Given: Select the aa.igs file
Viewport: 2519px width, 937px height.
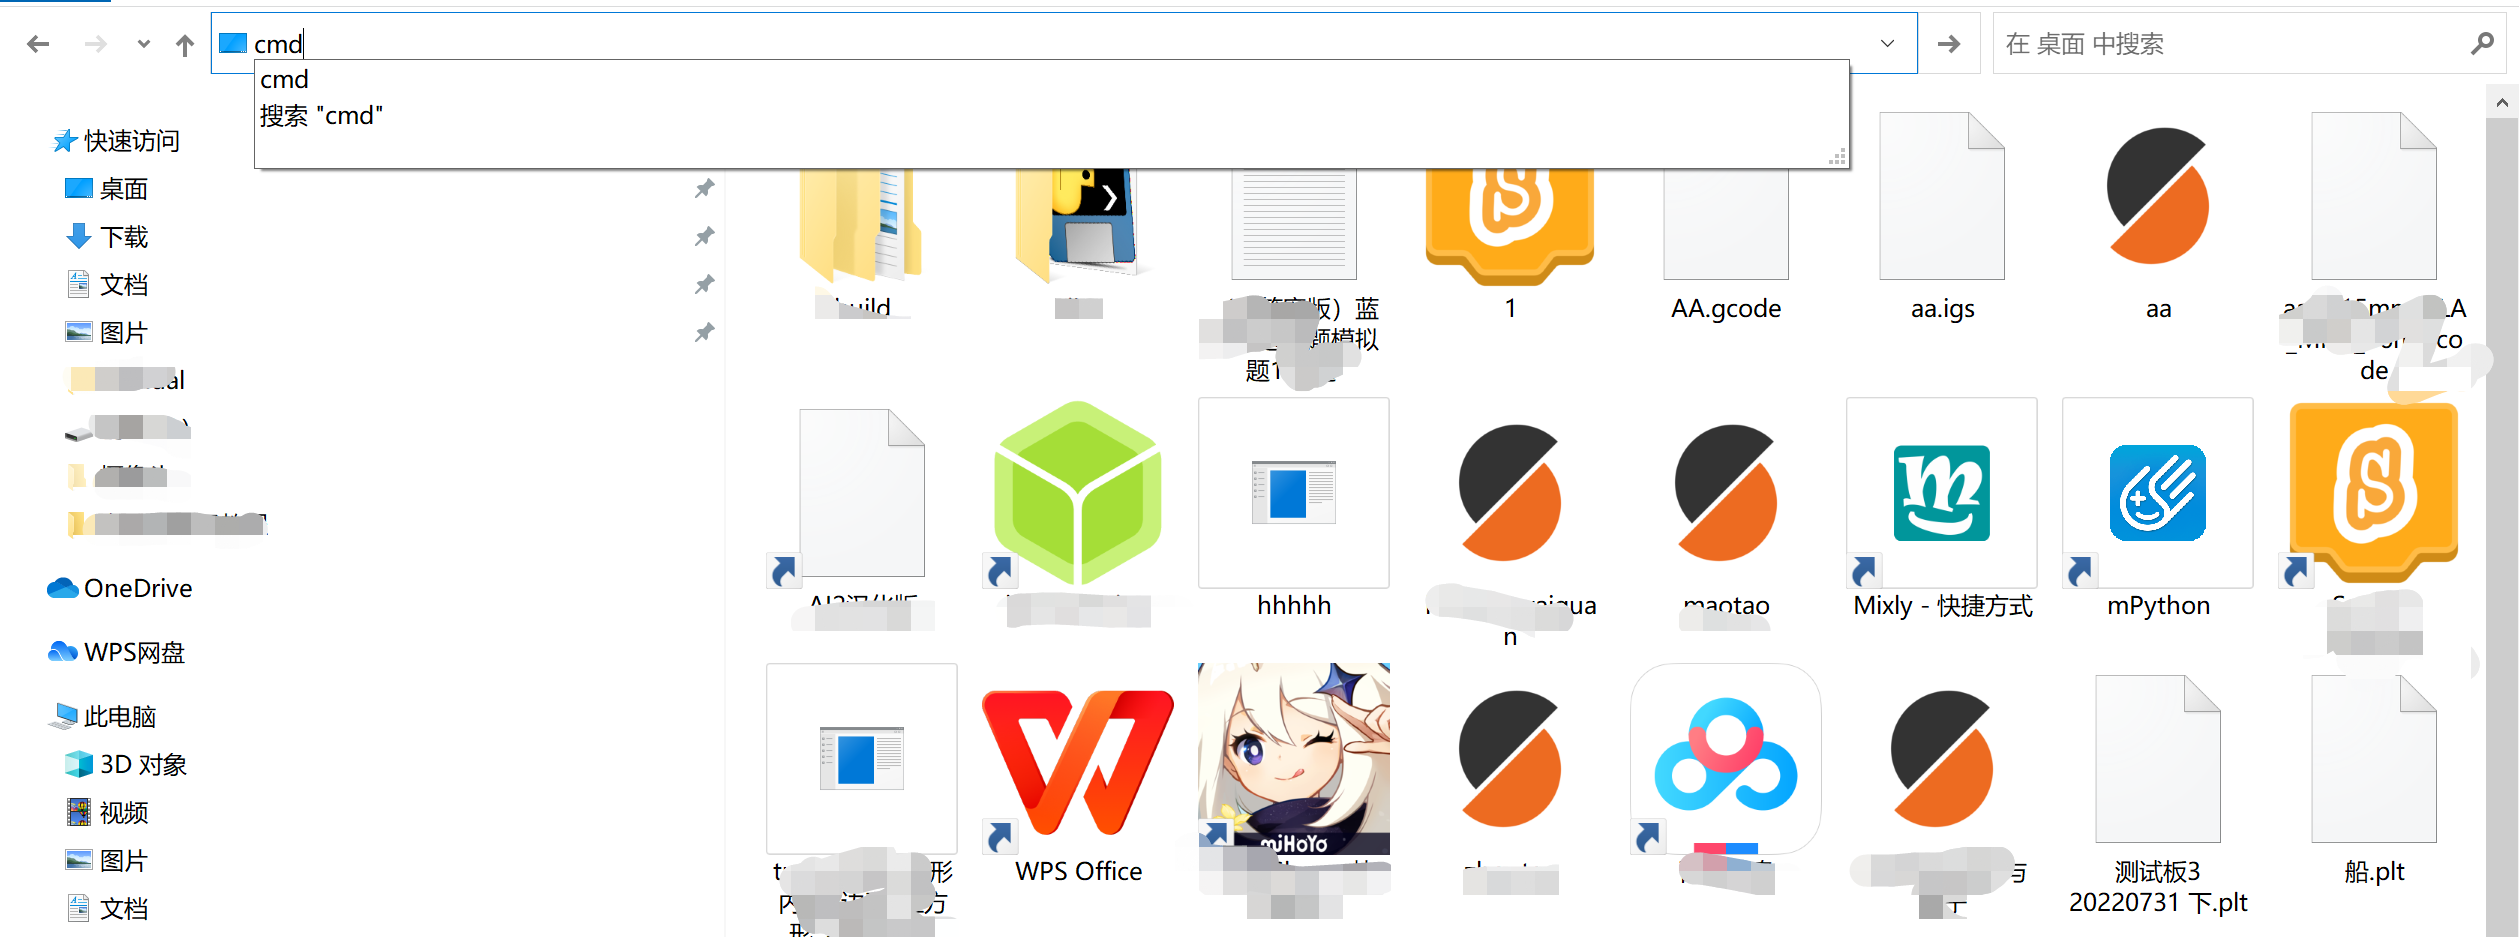Looking at the screenshot, I should click(1942, 215).
